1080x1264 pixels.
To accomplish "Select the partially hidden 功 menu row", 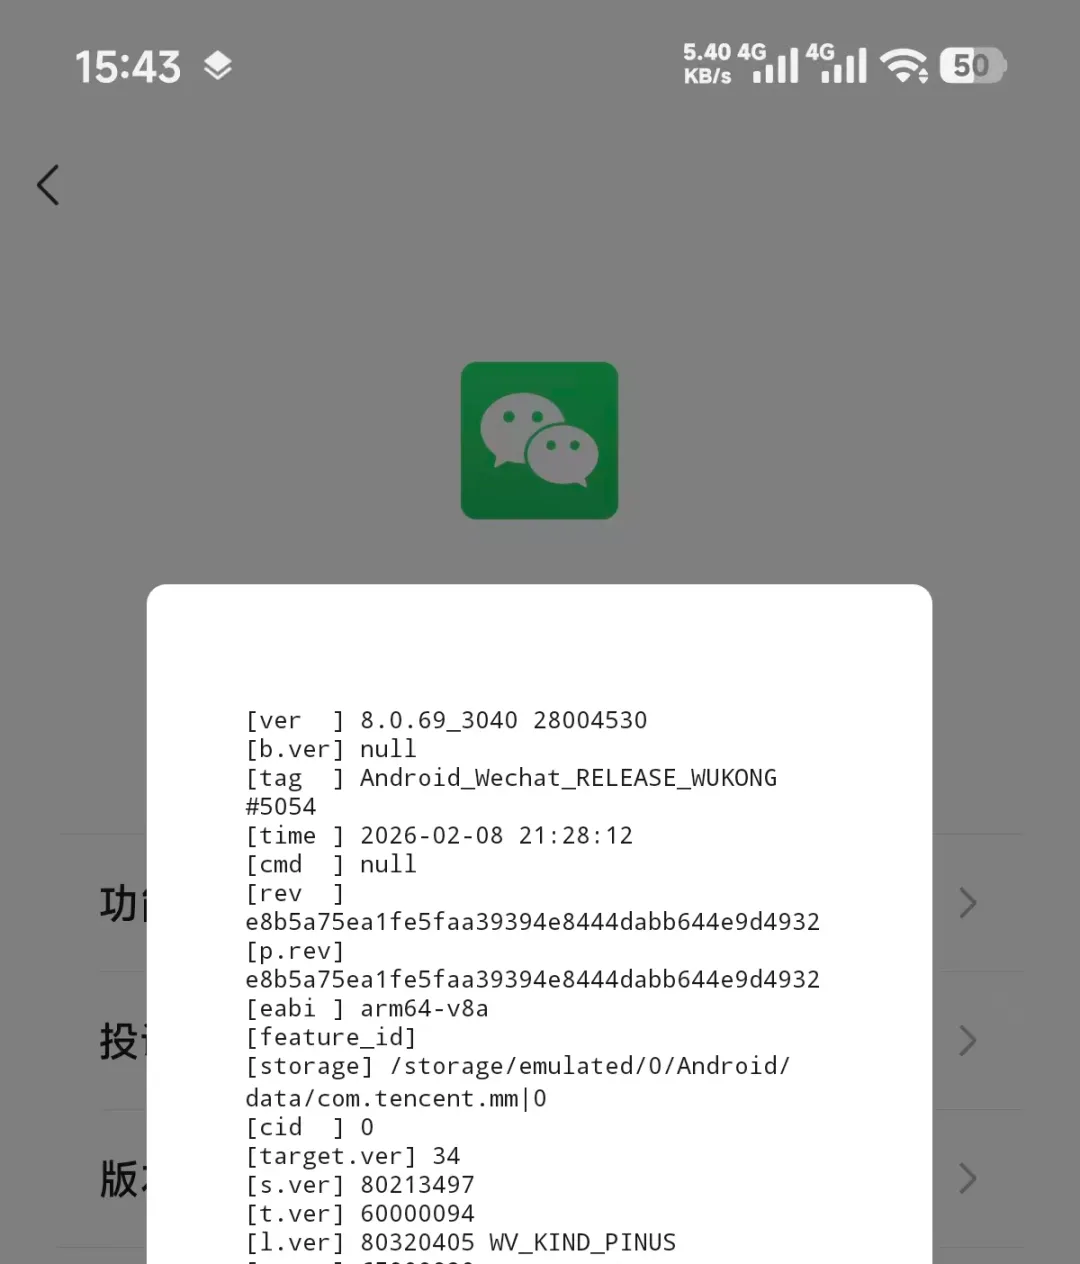I will (x=540, y=903).
